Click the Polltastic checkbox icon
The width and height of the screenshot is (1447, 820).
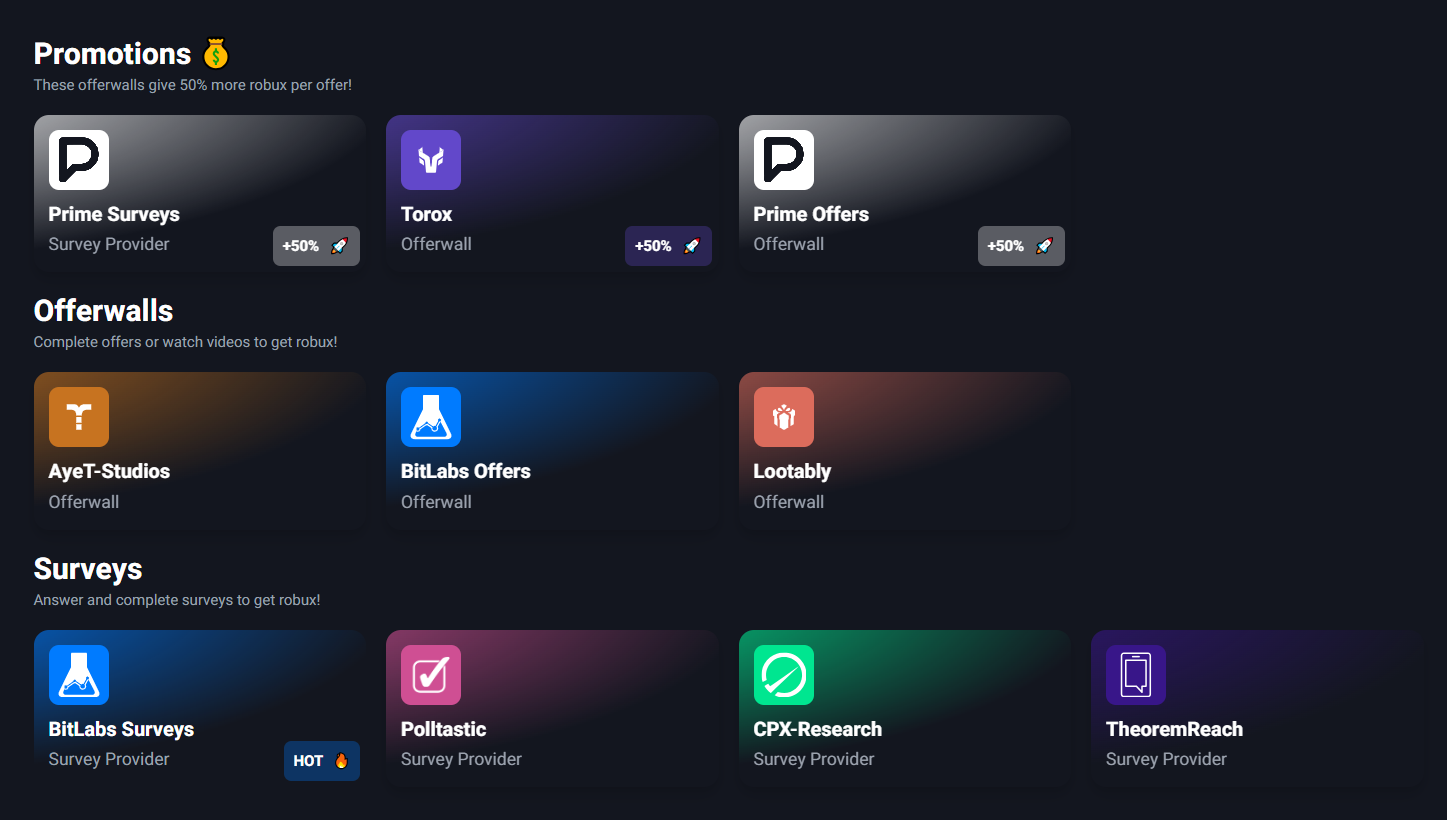(431, 675)
